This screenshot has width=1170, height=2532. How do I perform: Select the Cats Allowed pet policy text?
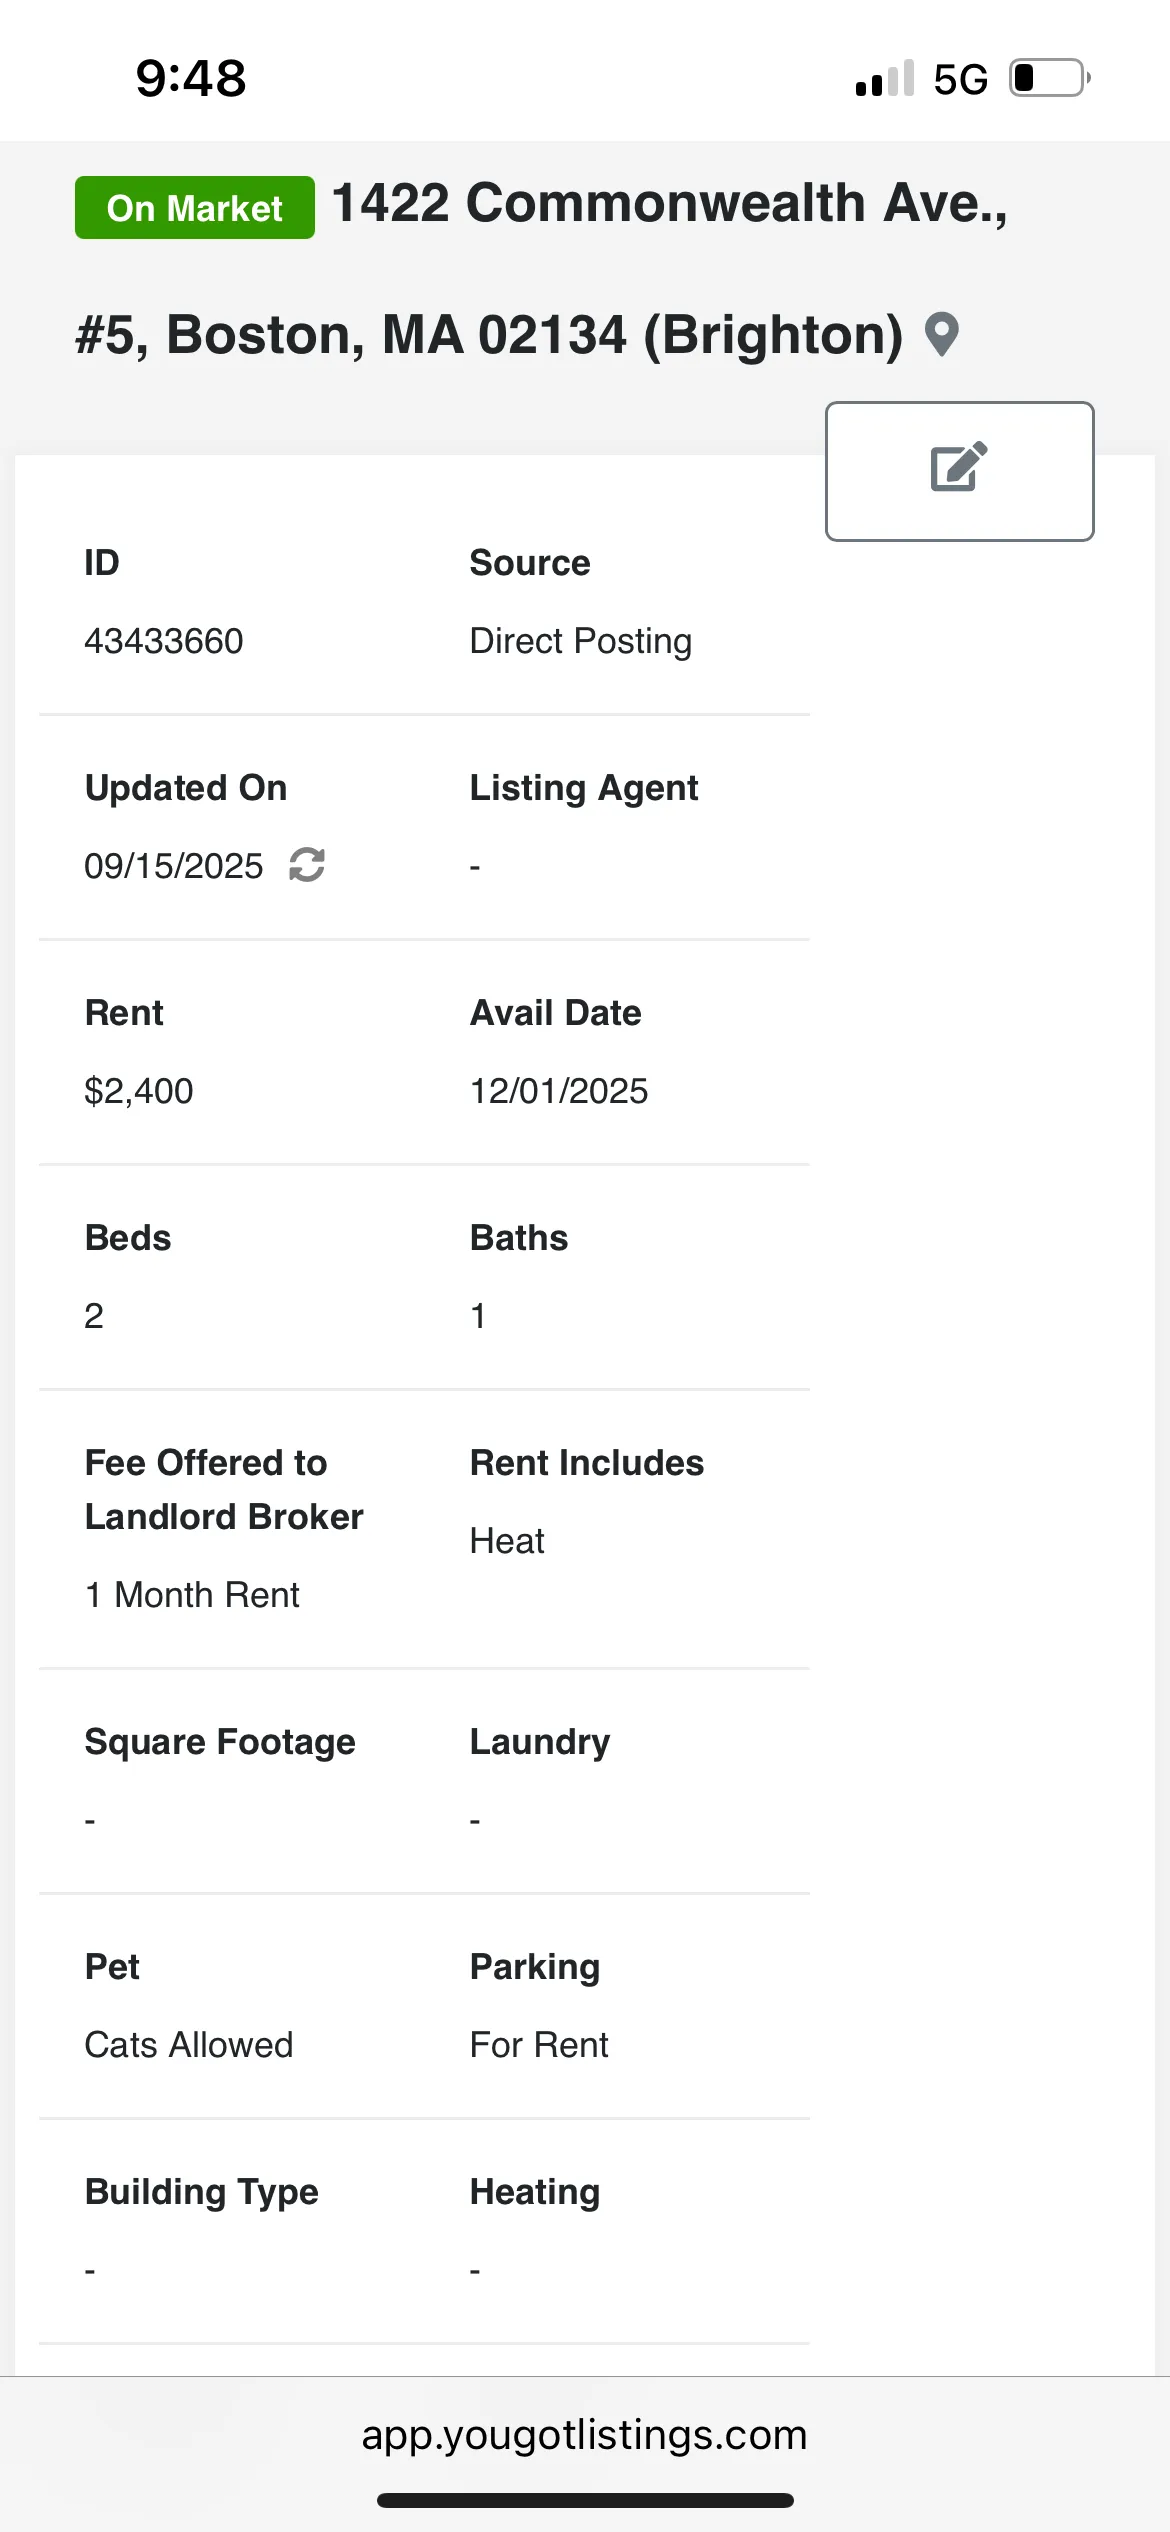[189, 2045]
